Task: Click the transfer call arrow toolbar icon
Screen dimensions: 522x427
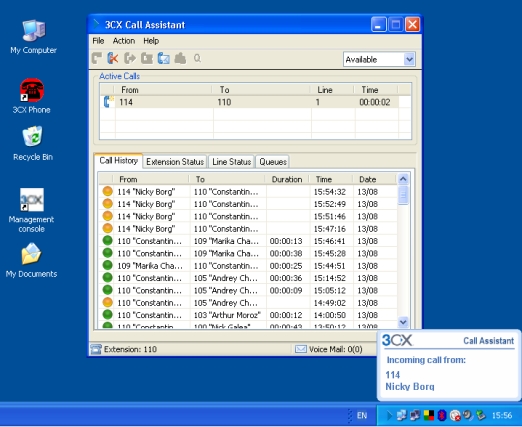Action: 130,58
